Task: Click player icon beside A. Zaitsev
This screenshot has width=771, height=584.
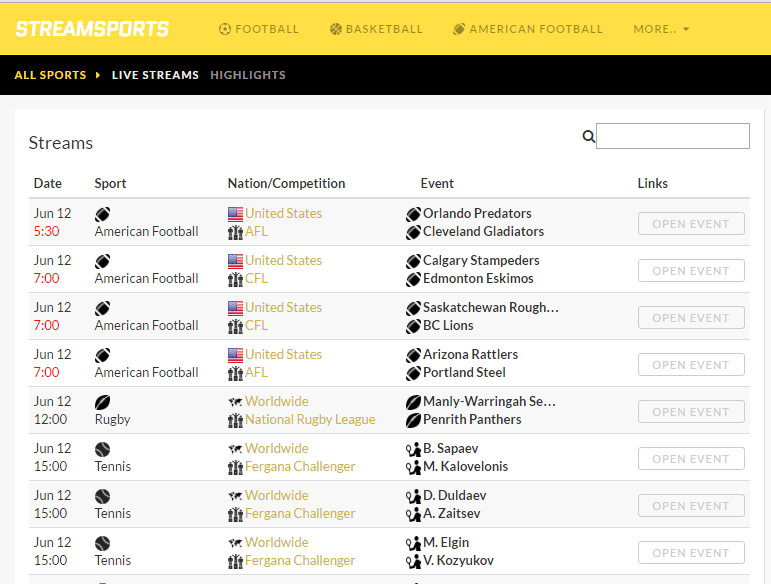Action: point(414,514)
